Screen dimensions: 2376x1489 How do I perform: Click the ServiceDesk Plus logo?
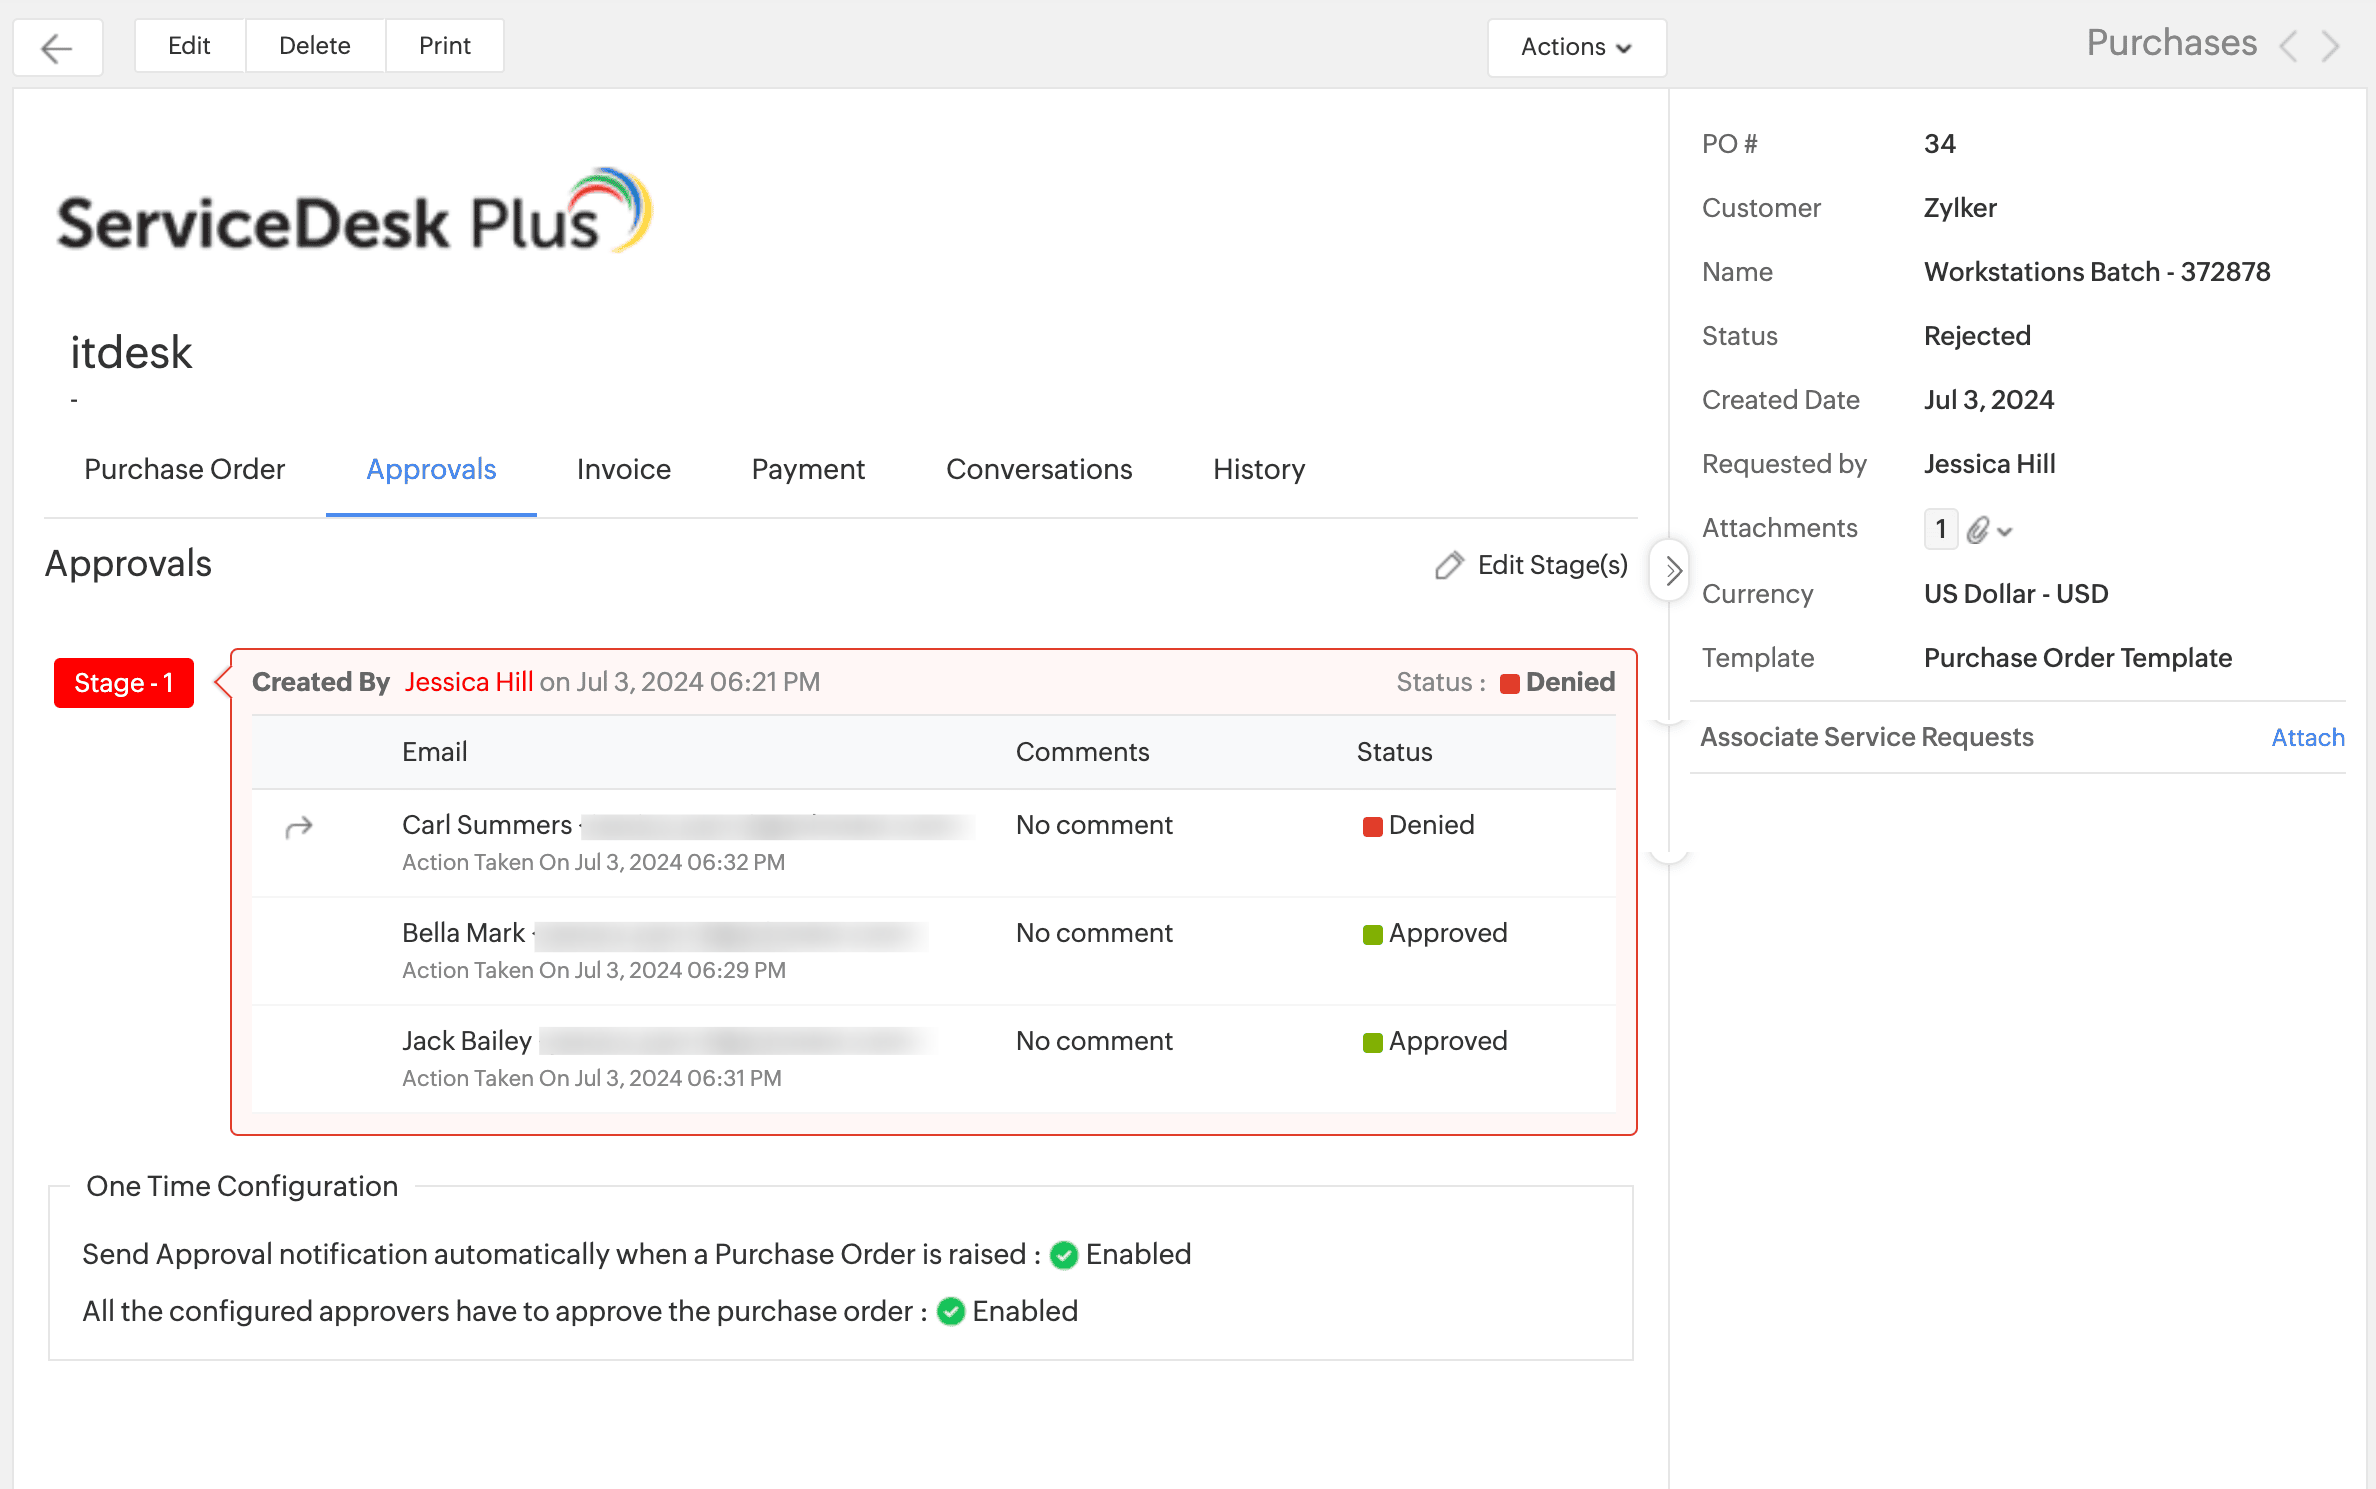[x=354, y=214]
